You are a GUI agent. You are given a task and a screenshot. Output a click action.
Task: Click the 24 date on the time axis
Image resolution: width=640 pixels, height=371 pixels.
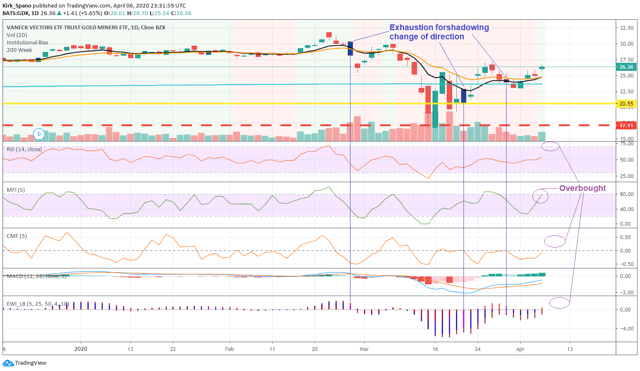[x=478, y=349]
